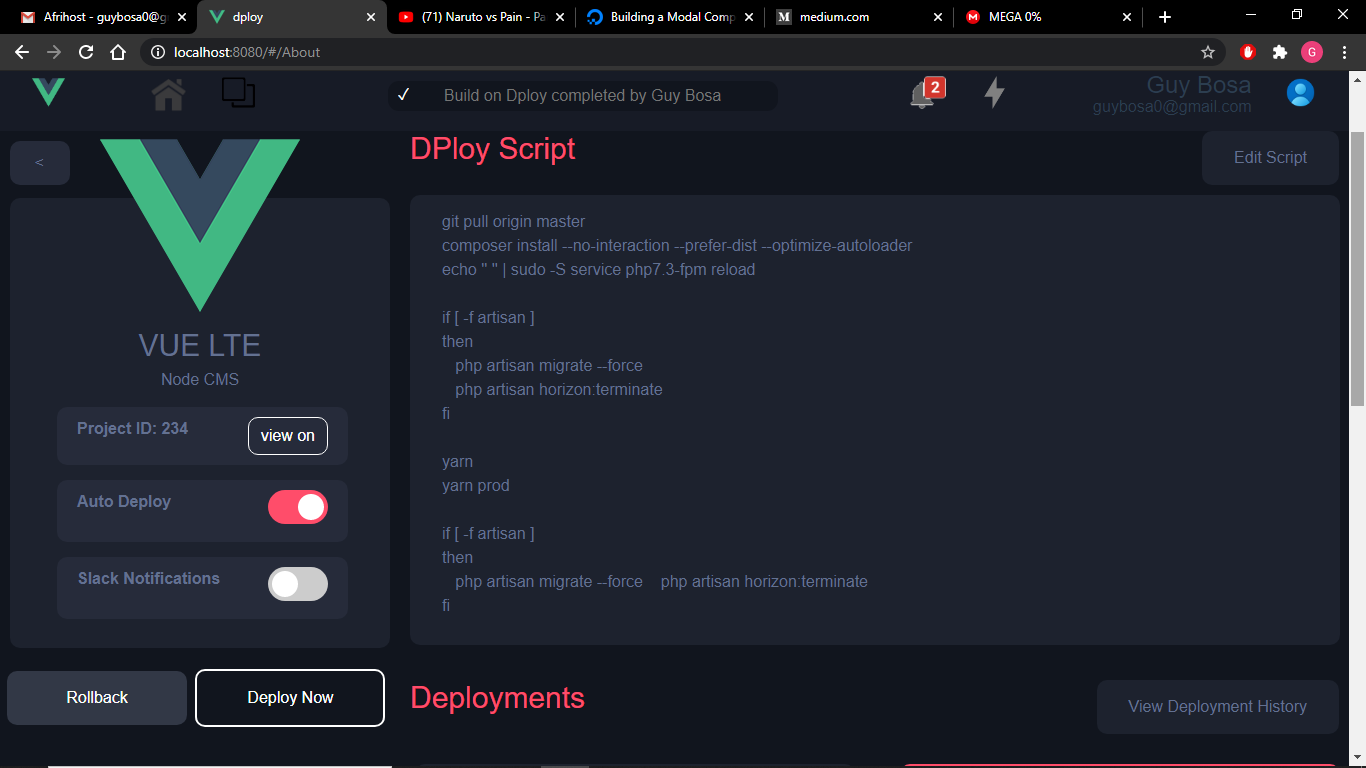Open notifications via the bell icon
Viewport: 1366px width, 768px height.
pos(919,93)
